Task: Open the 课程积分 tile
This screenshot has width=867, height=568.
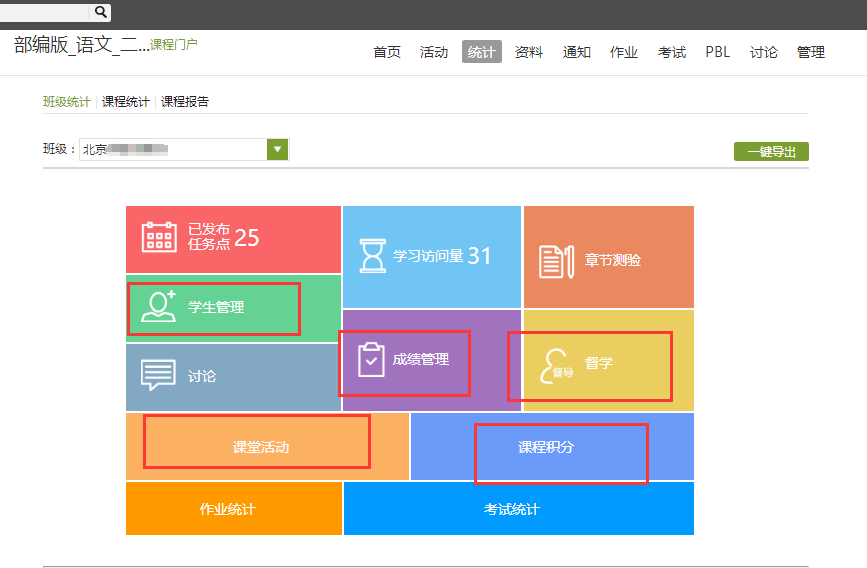Action: tap(546, 447)
